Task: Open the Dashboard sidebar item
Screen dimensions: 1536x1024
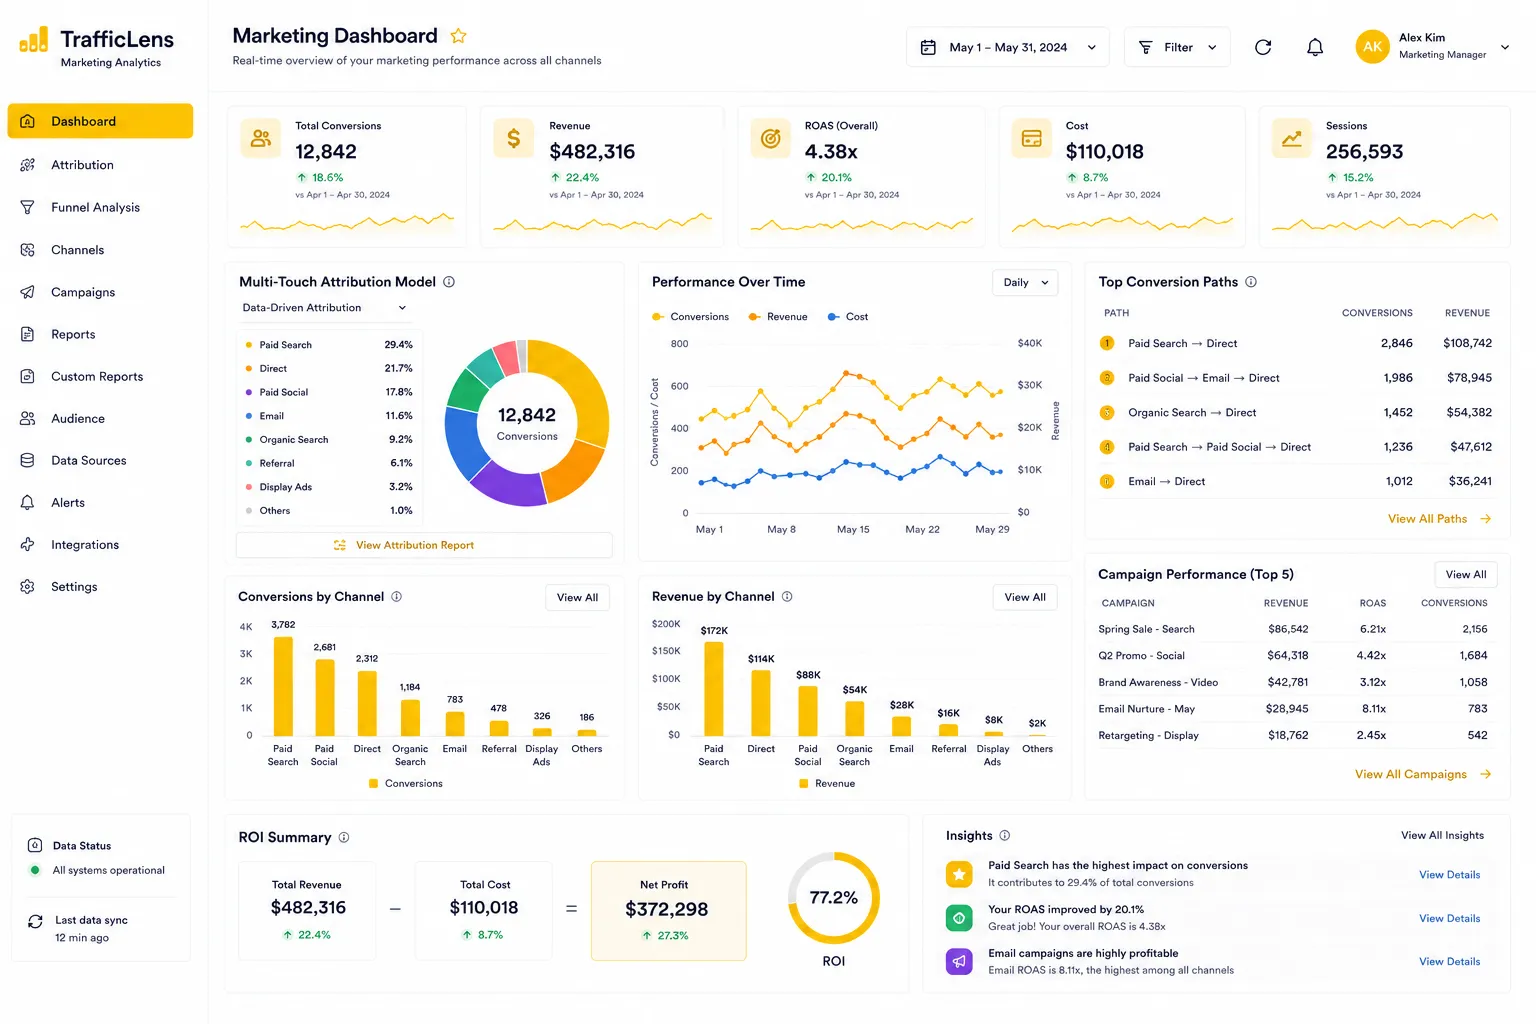Action: (x=100, y=121)
